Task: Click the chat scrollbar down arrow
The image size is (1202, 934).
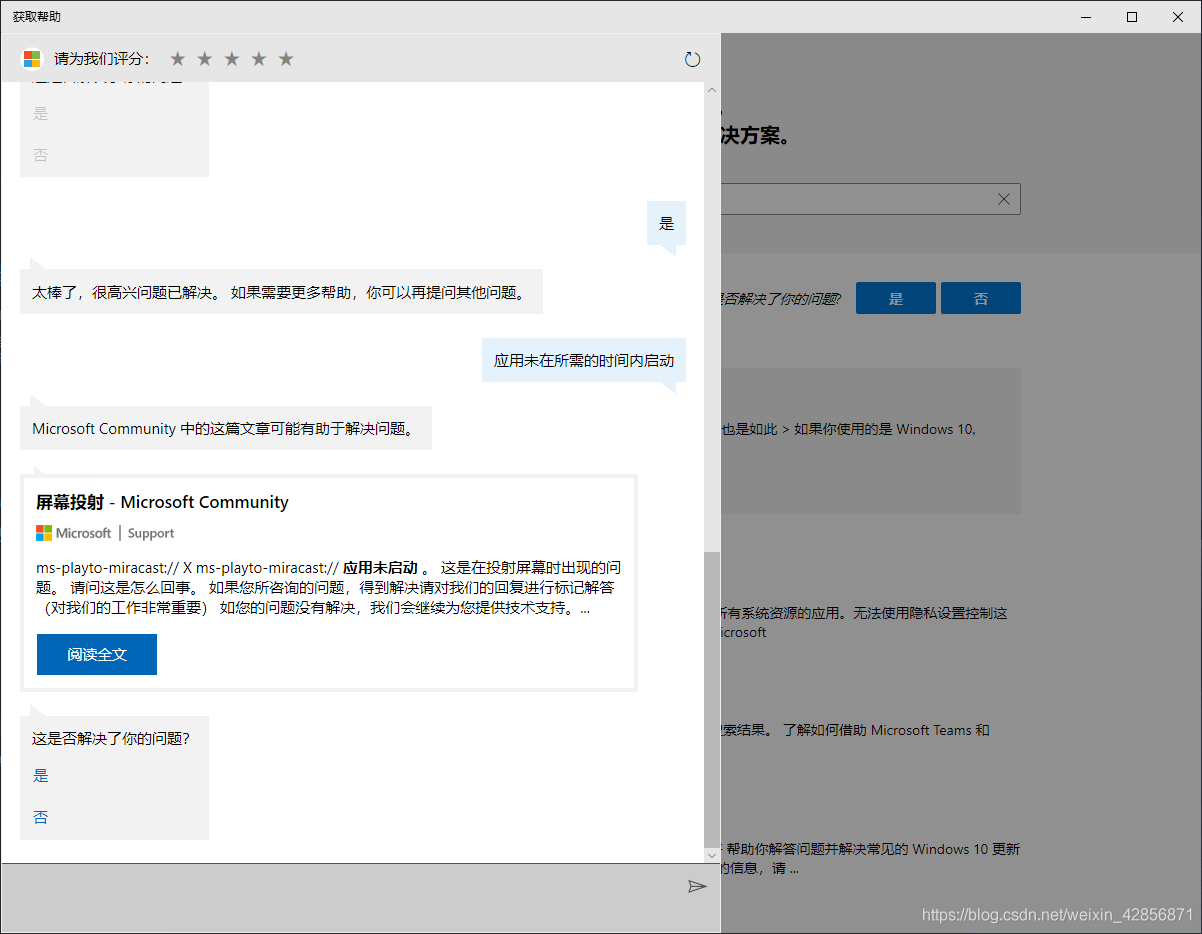Action: point(711,855)
